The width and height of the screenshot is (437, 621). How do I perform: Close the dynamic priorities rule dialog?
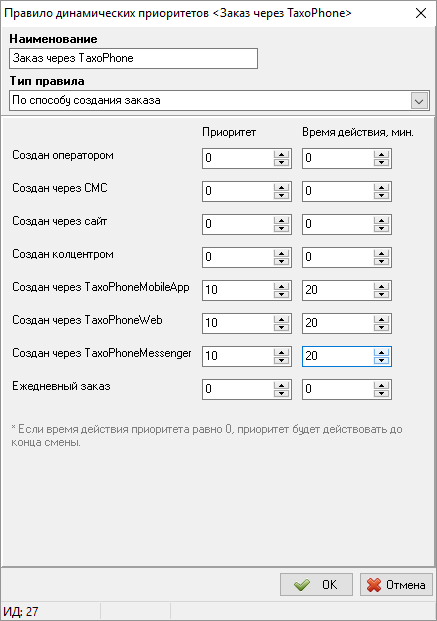coord(421,13)
